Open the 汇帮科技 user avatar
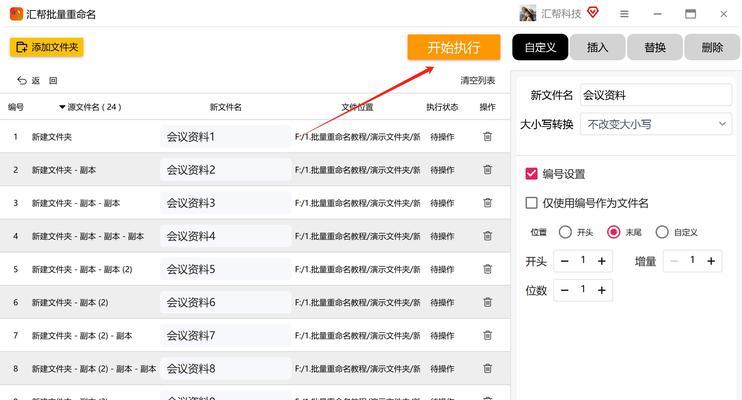The width and height of the screenshot is (742, 400). tap(527, 14)
